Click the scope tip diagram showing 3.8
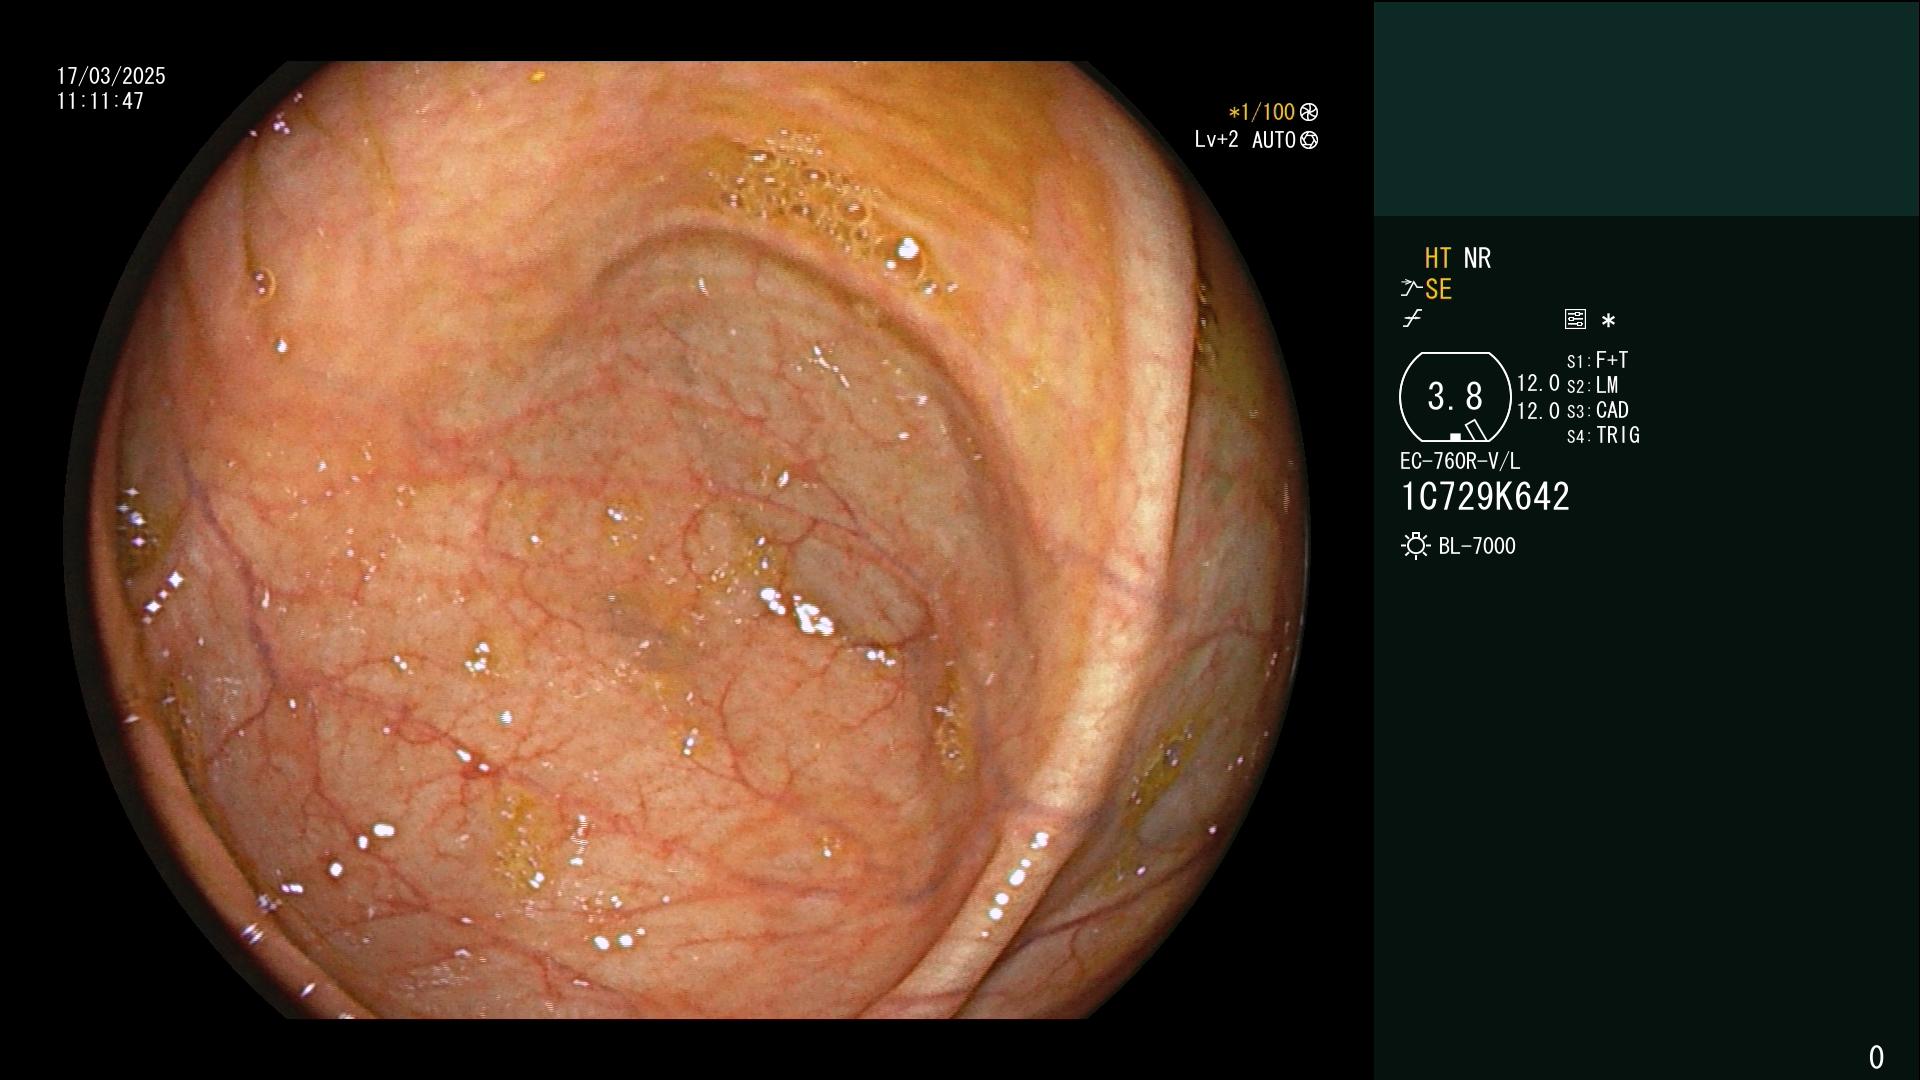 pos(1455,397)
